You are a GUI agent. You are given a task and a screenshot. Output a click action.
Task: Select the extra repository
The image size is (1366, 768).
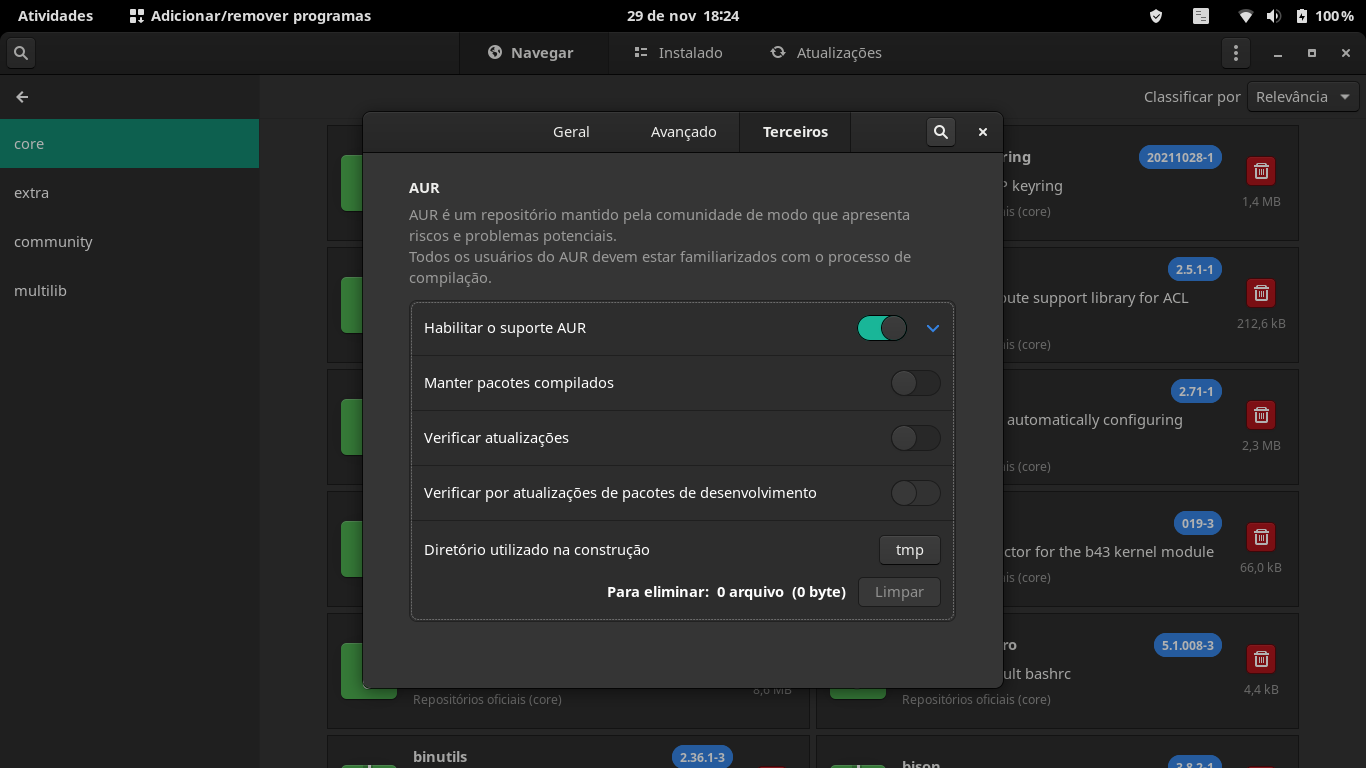point(129,193)
